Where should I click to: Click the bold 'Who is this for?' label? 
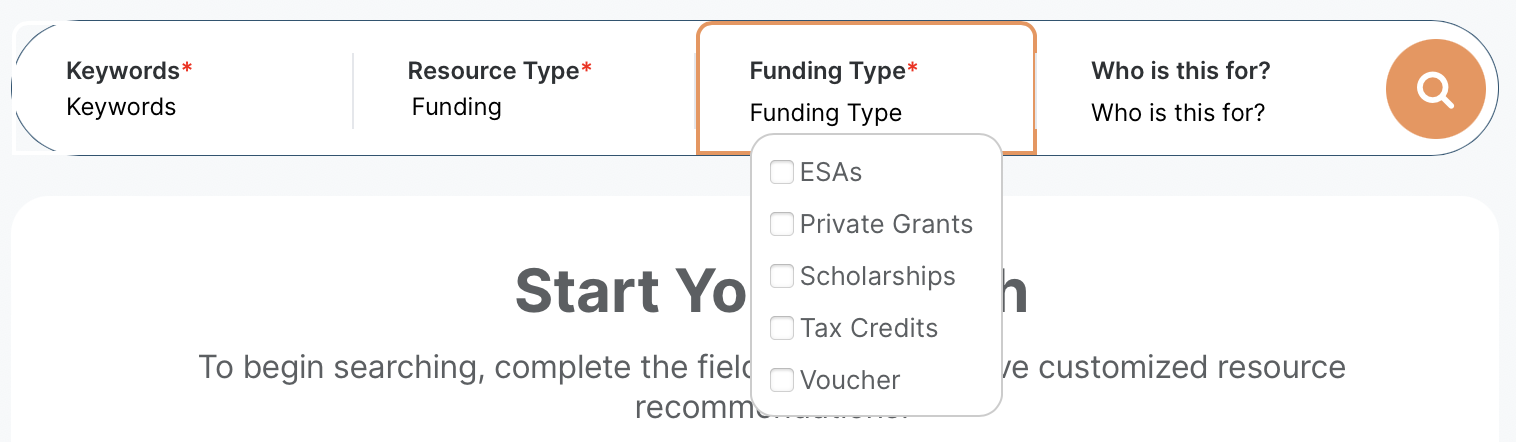click(x=1181, y=71)
